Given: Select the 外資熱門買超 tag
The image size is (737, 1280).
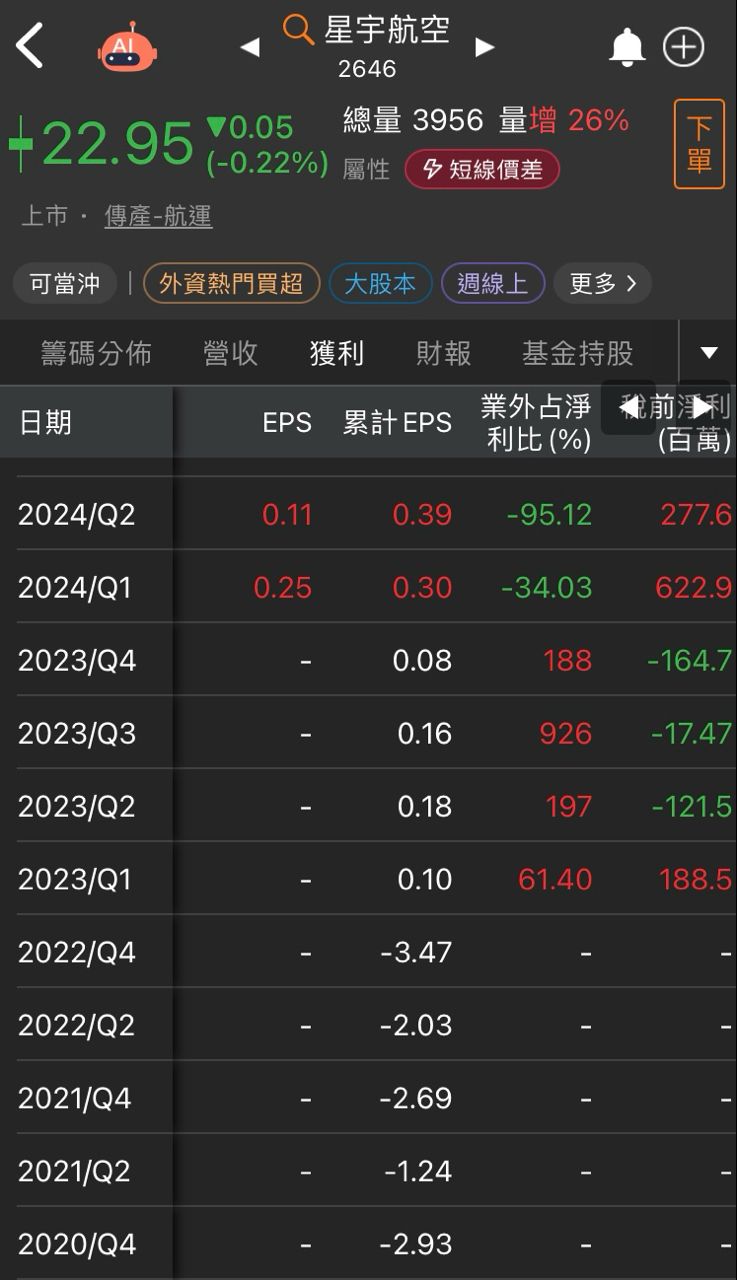Looking at the screenshot, I should click(231, 284).
